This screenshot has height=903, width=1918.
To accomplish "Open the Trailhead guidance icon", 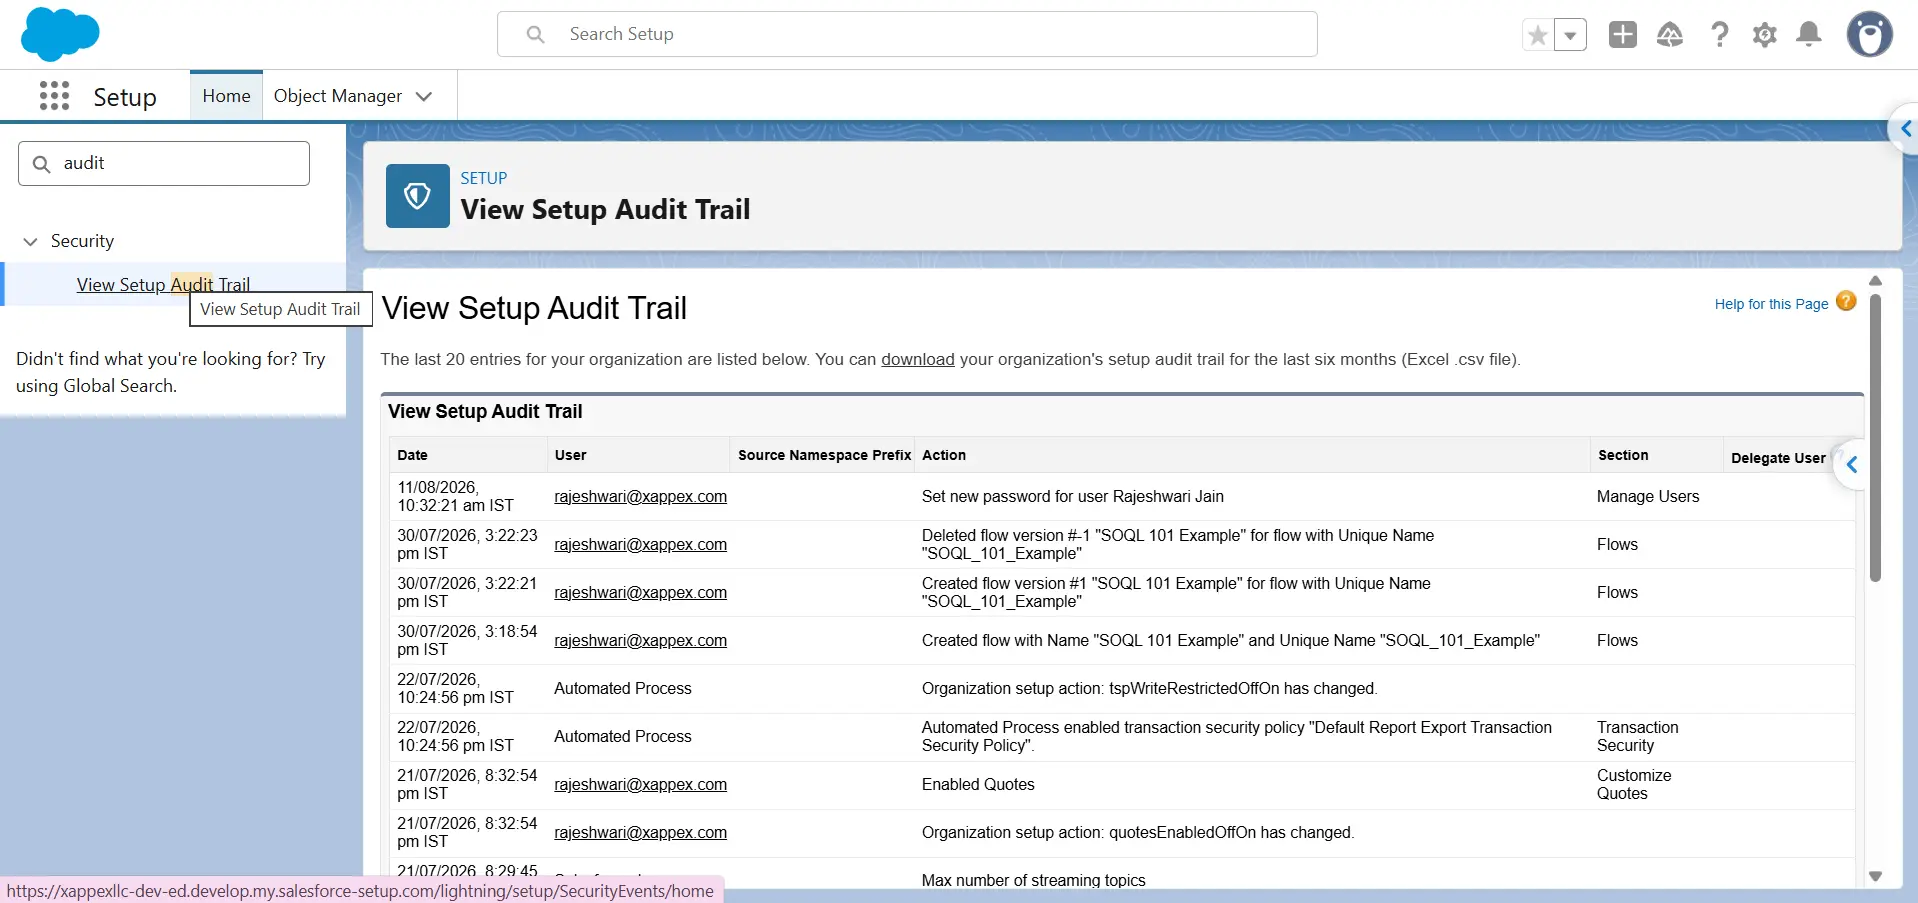I will tap(1670, 35).
